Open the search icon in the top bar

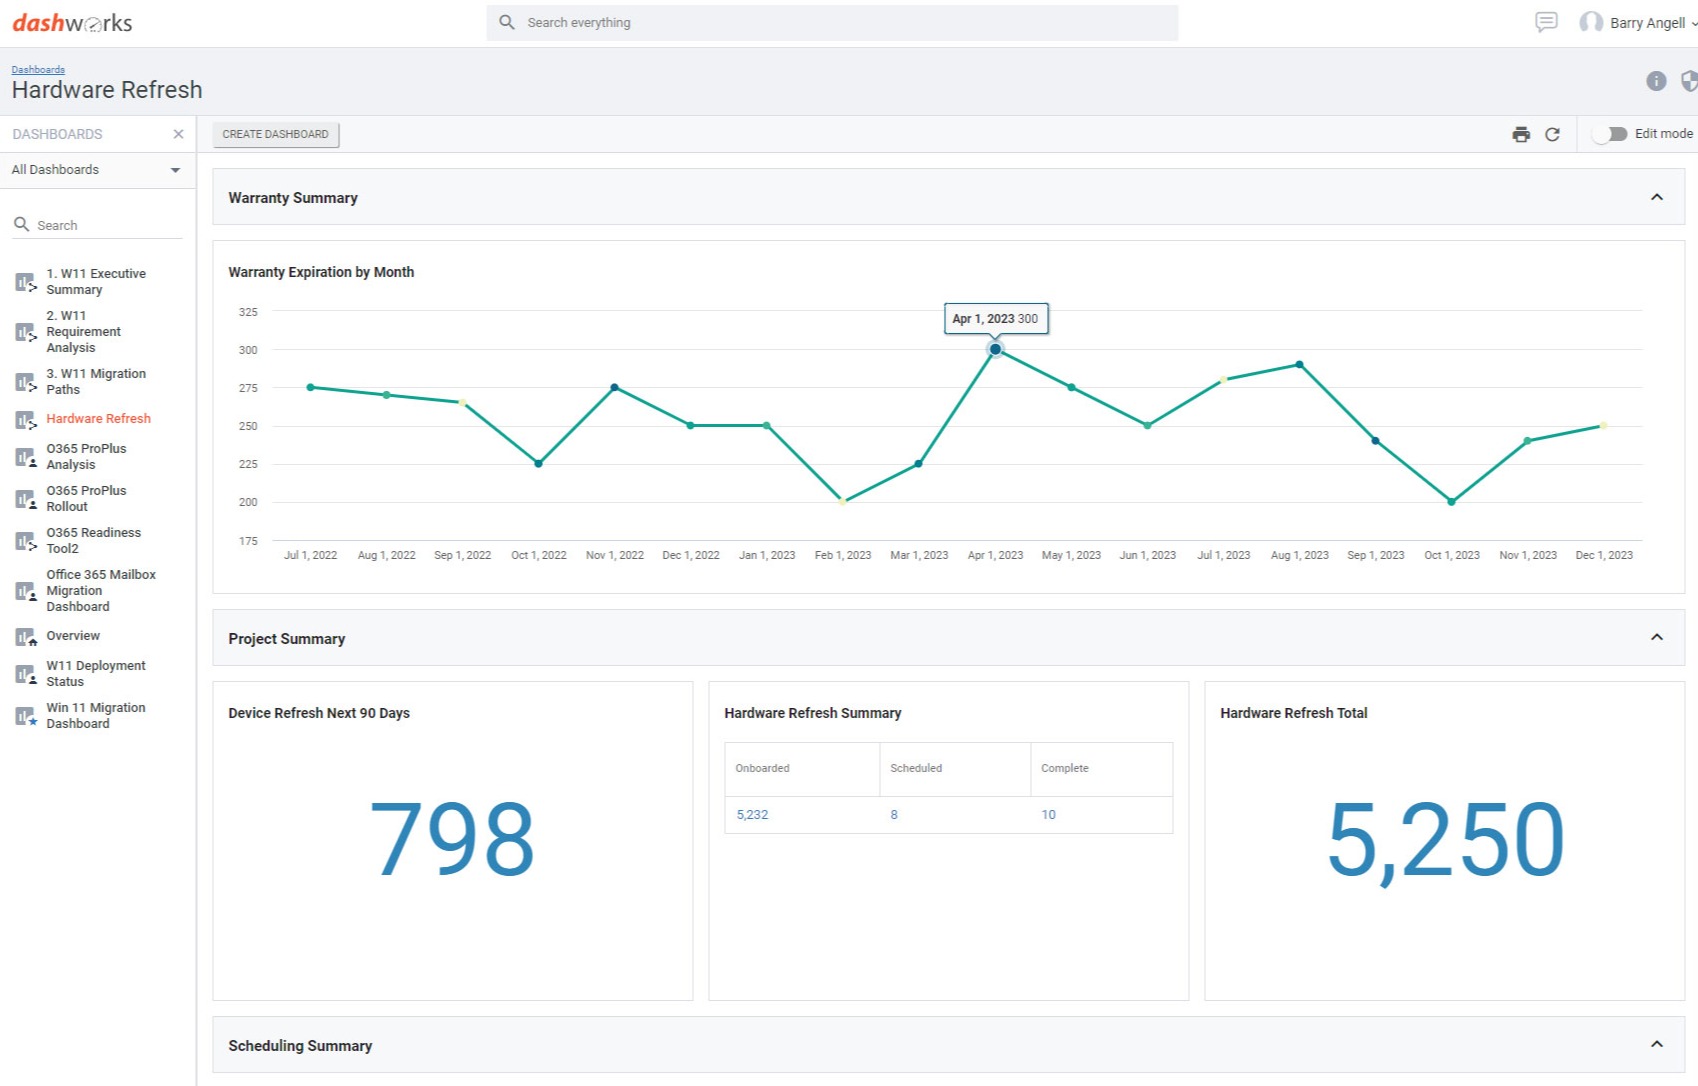[x=507, y=22]
